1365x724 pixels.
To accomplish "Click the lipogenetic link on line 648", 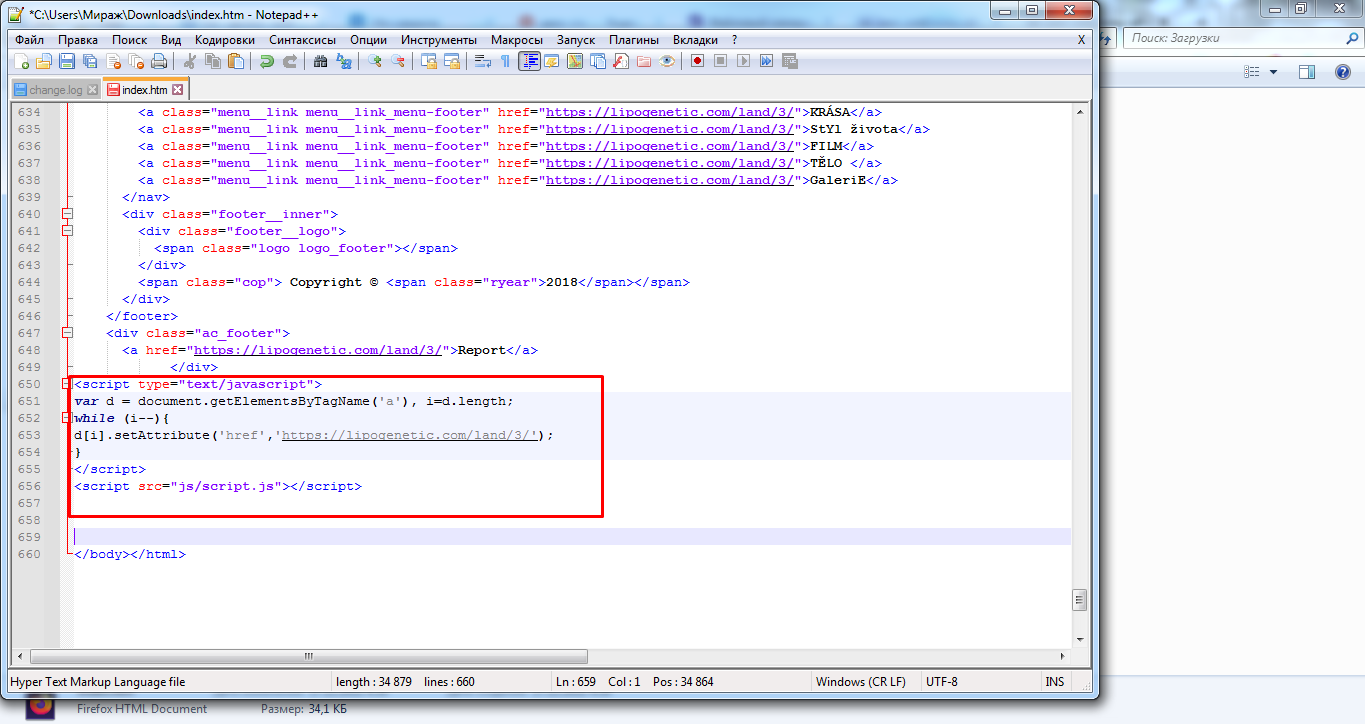I will pyautogui.click(x=317, y=350).
